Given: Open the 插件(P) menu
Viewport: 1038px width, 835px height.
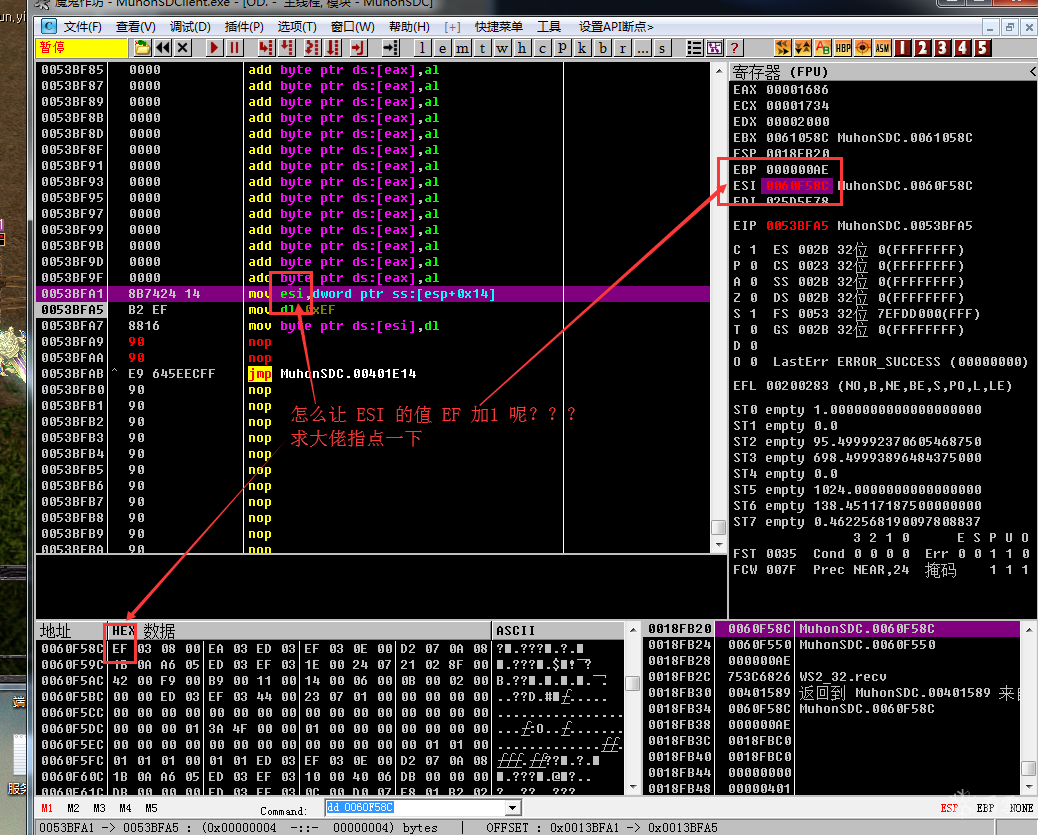Looking at the screenshot, I should tap(244, 26).
